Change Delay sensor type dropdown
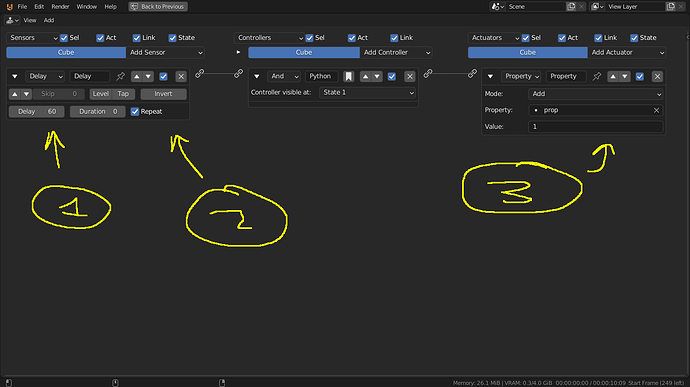Screen dimensions: 690x387 coord(45,77)
